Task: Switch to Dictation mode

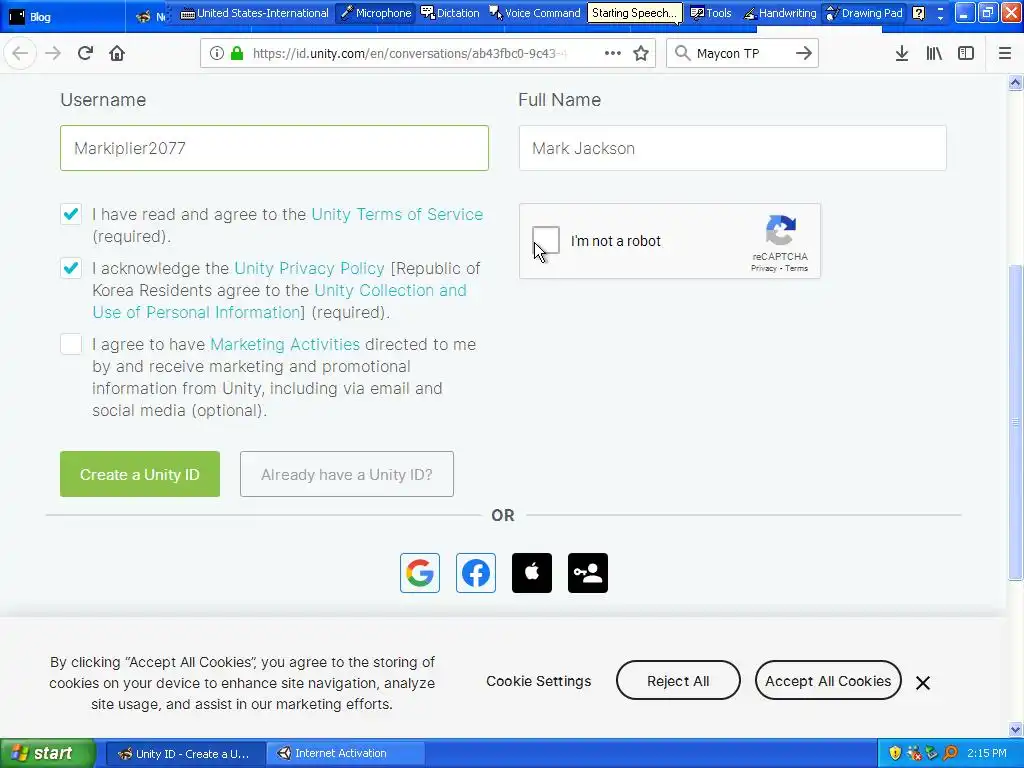Action: pyautogui.click(x=450, y=13)
